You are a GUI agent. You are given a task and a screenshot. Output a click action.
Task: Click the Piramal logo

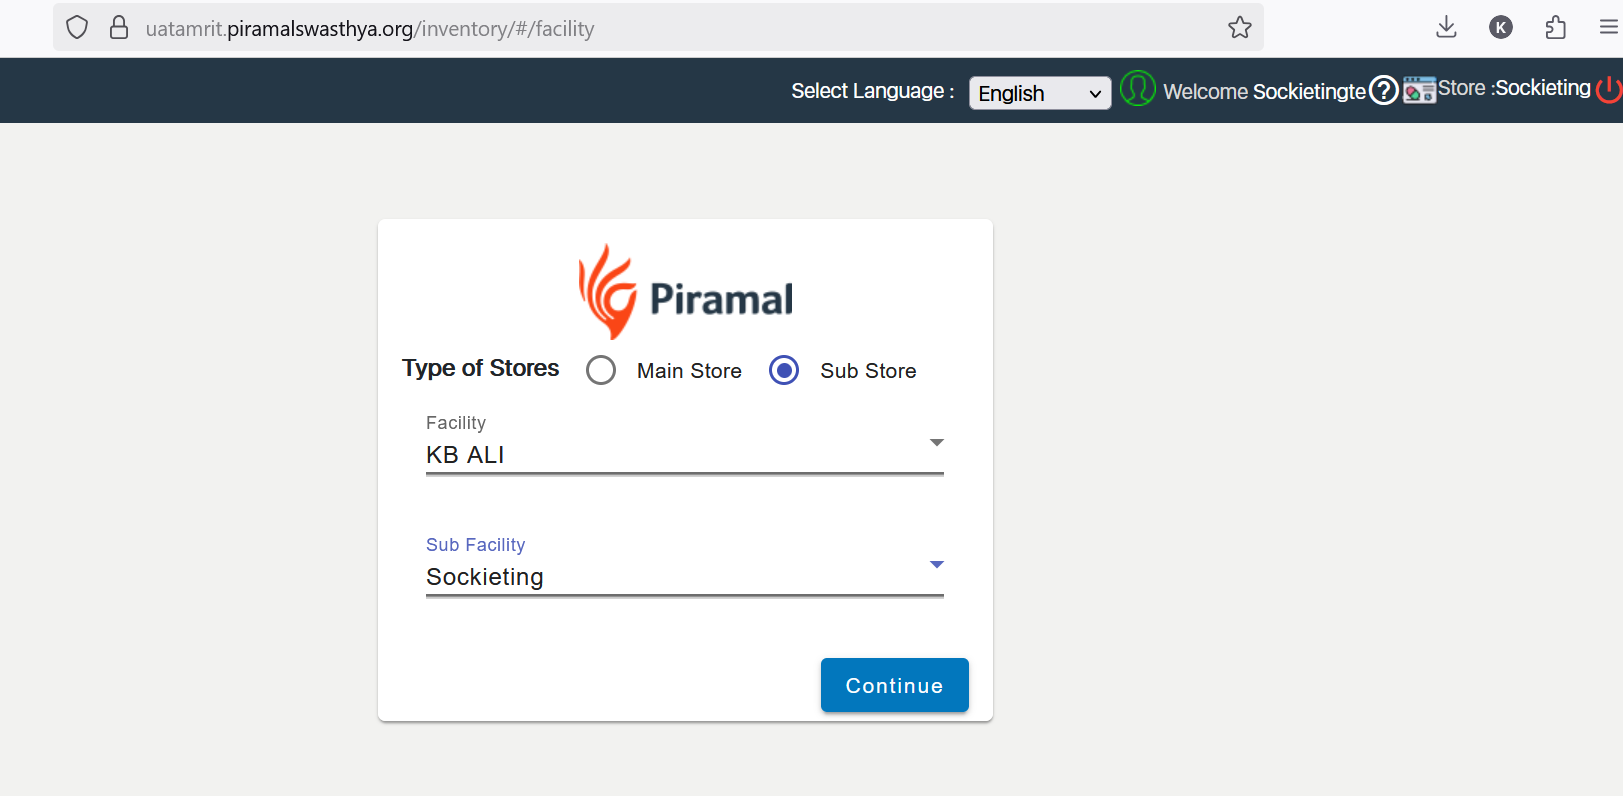pyautogui.click(x=685, y=293)
